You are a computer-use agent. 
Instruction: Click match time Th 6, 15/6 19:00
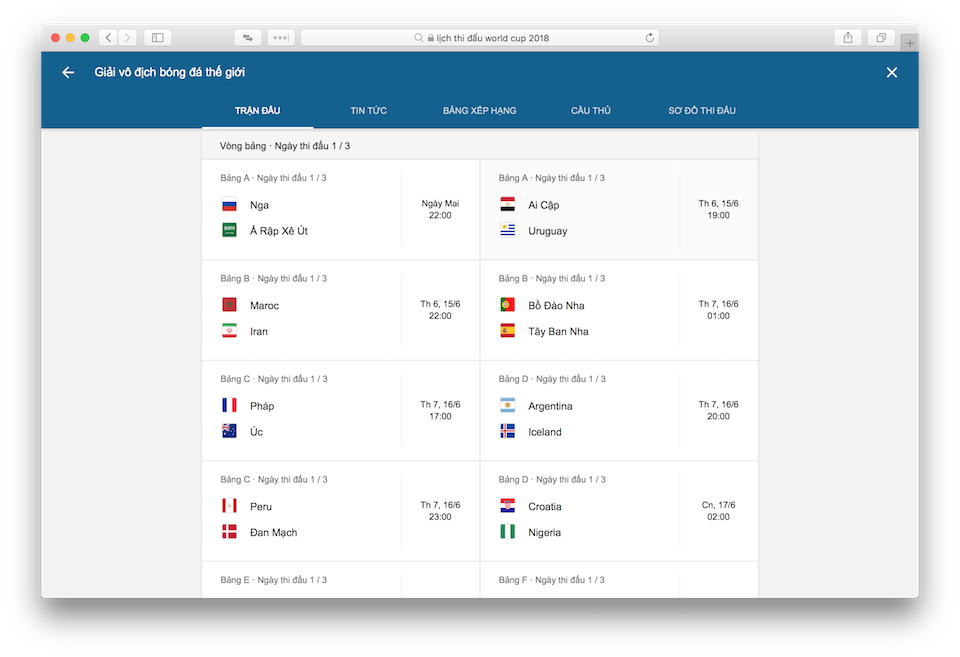[x=718, y=209]
